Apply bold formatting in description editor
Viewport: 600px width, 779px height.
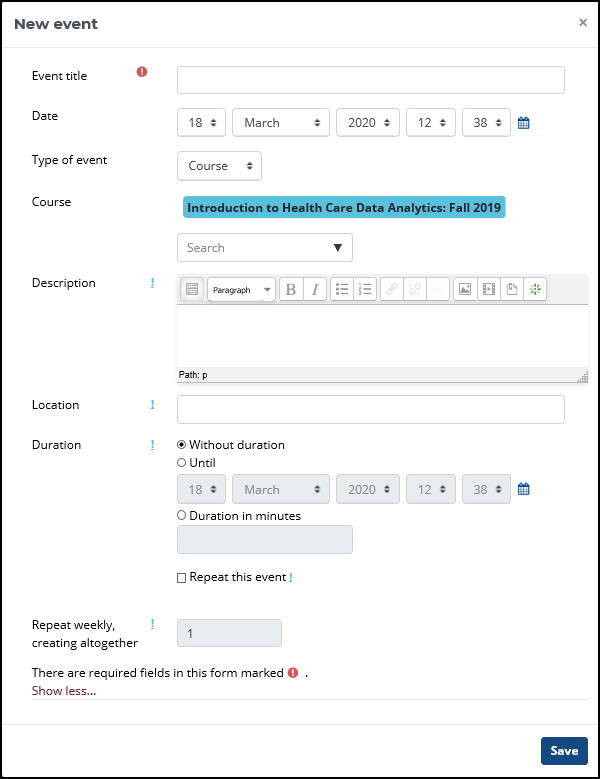(x=291, y=290)
